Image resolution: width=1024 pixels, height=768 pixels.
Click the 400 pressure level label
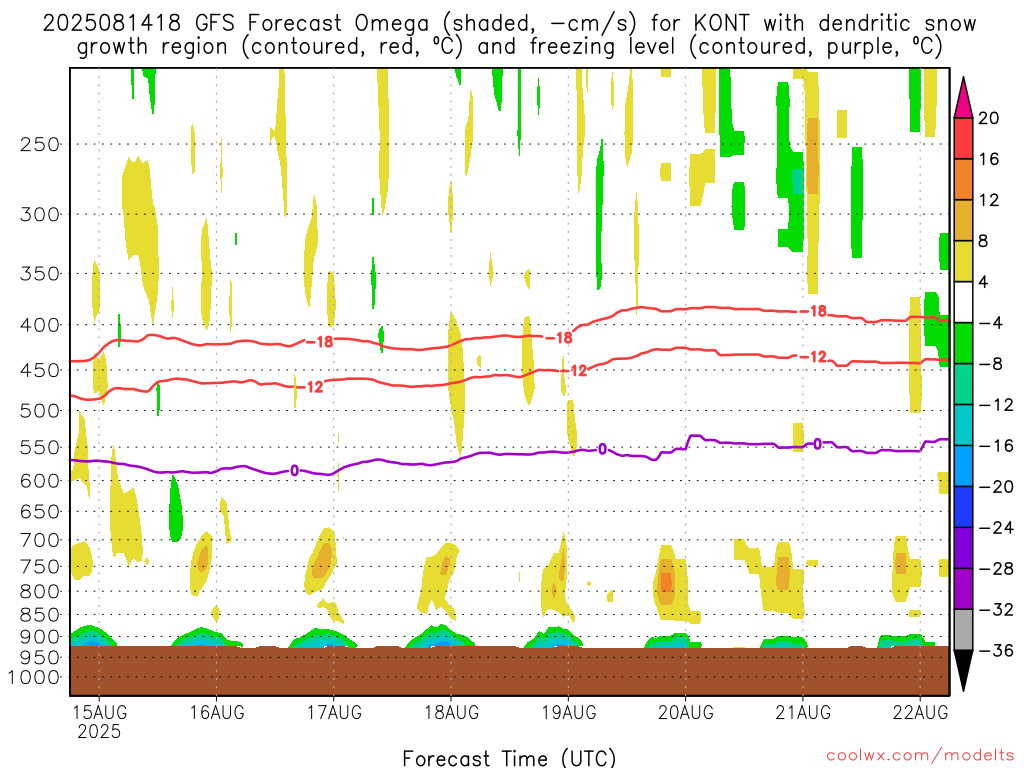click(40, 325)
